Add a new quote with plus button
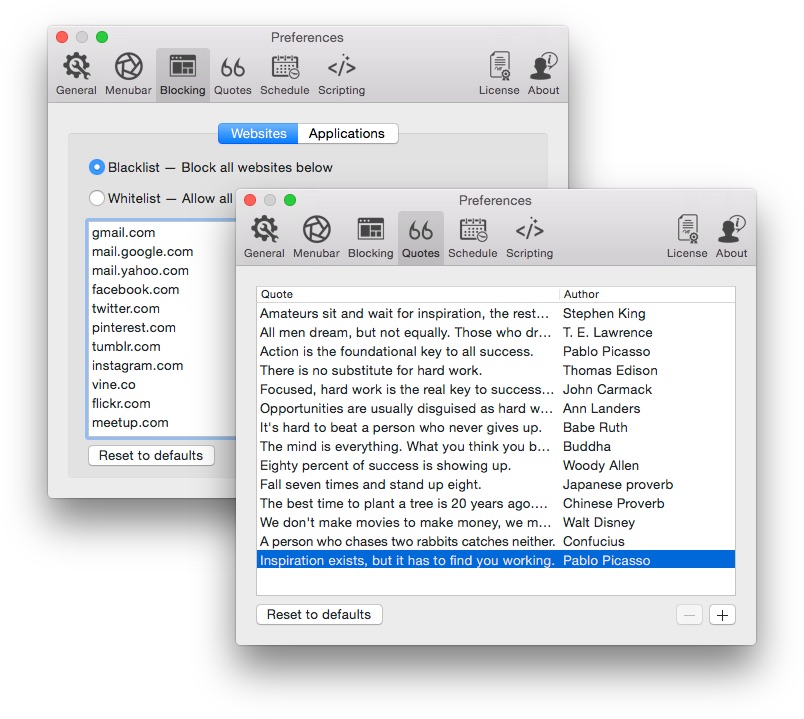Viewport: 804px width, 719px height. [722, 615]
